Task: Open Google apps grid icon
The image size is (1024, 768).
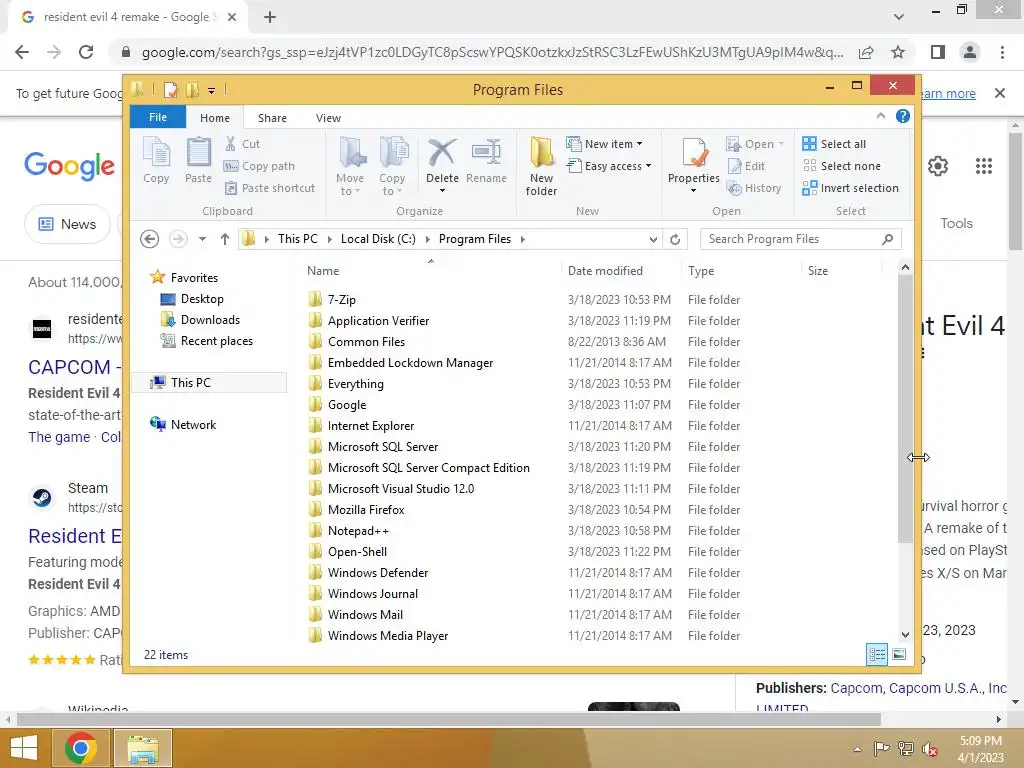Action: point(984,166)
